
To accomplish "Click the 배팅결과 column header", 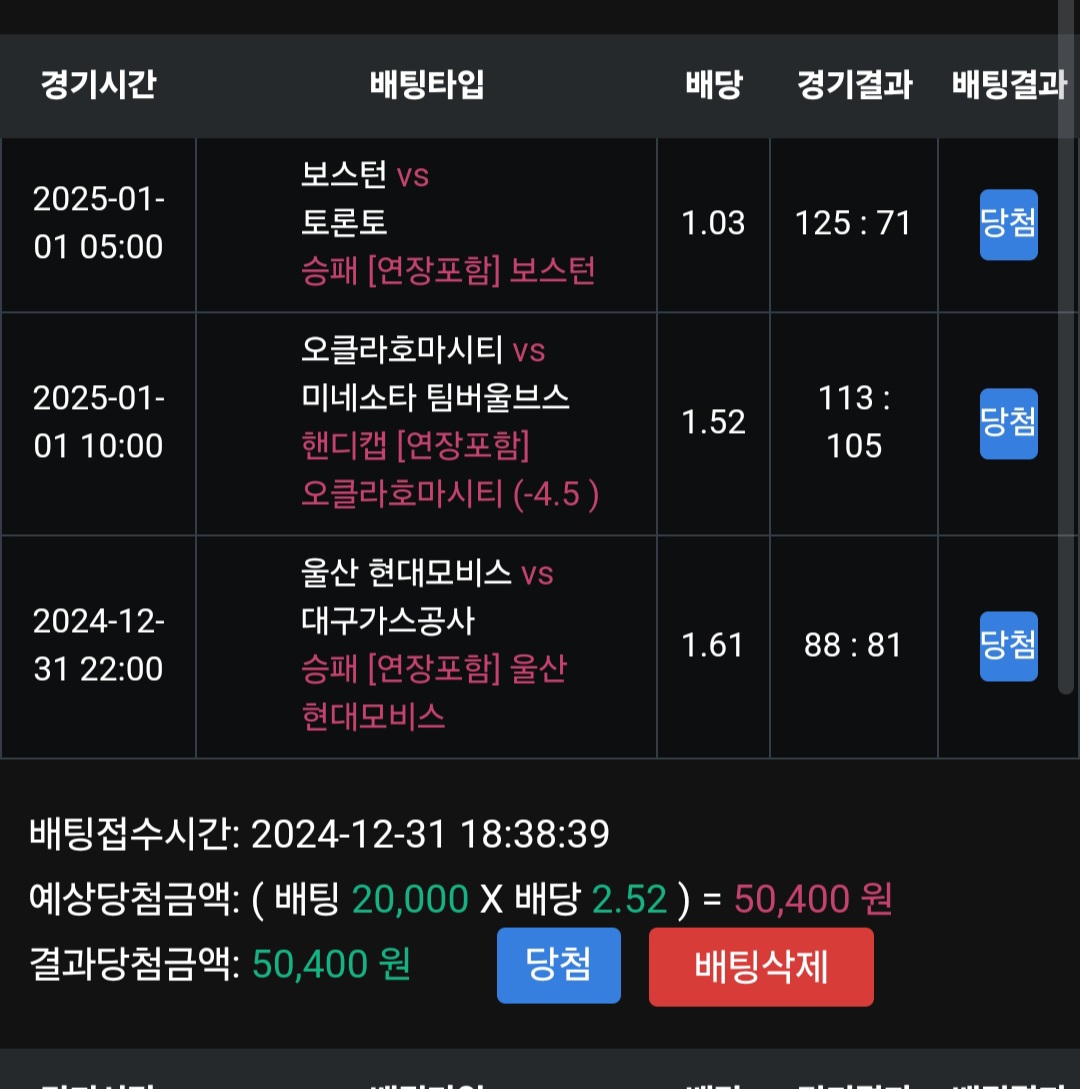I will point(1008,85).
